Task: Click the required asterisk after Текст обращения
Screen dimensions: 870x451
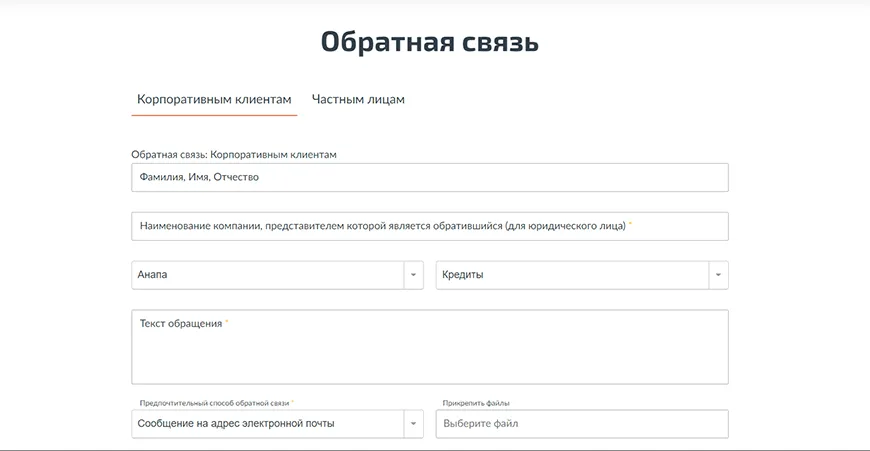Action: (227, 322)
